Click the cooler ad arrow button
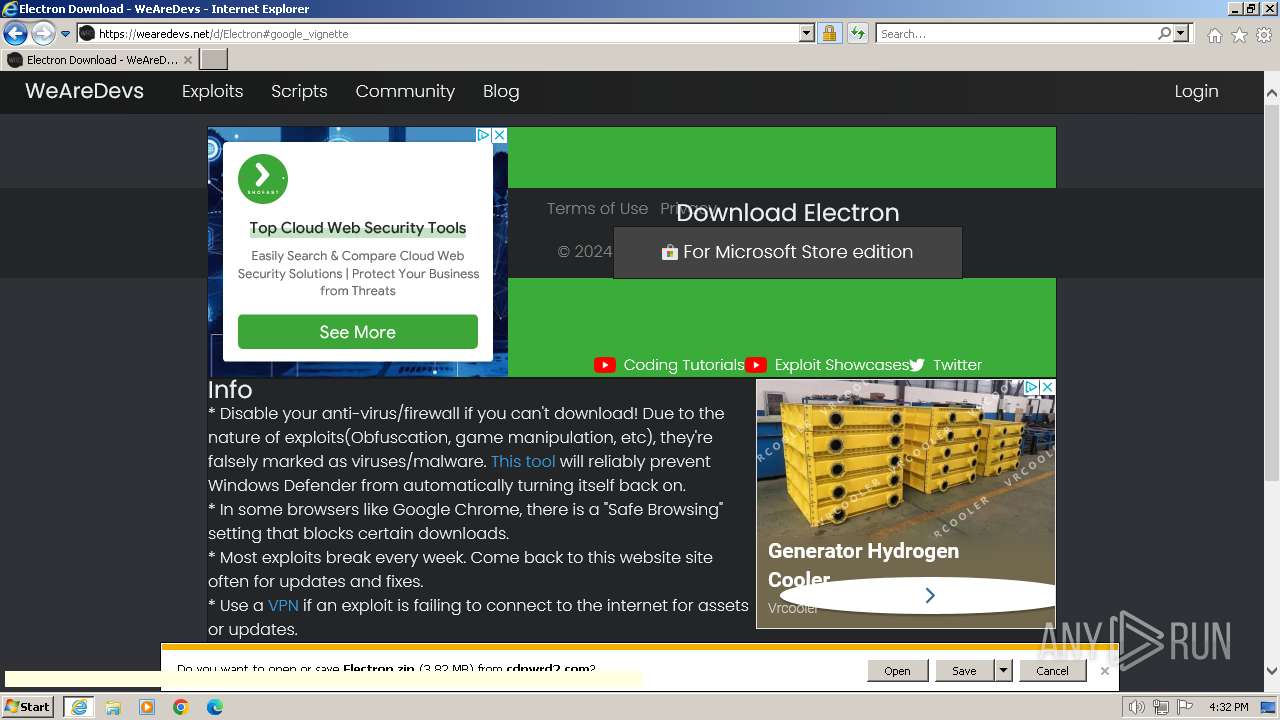1280x720 pixels. pos(930,595)
